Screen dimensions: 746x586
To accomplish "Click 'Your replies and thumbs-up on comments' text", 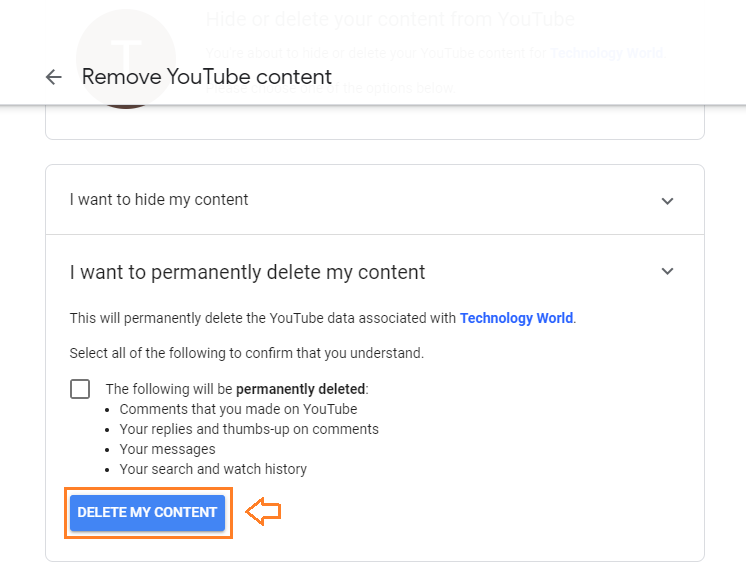I will point(249,430).
